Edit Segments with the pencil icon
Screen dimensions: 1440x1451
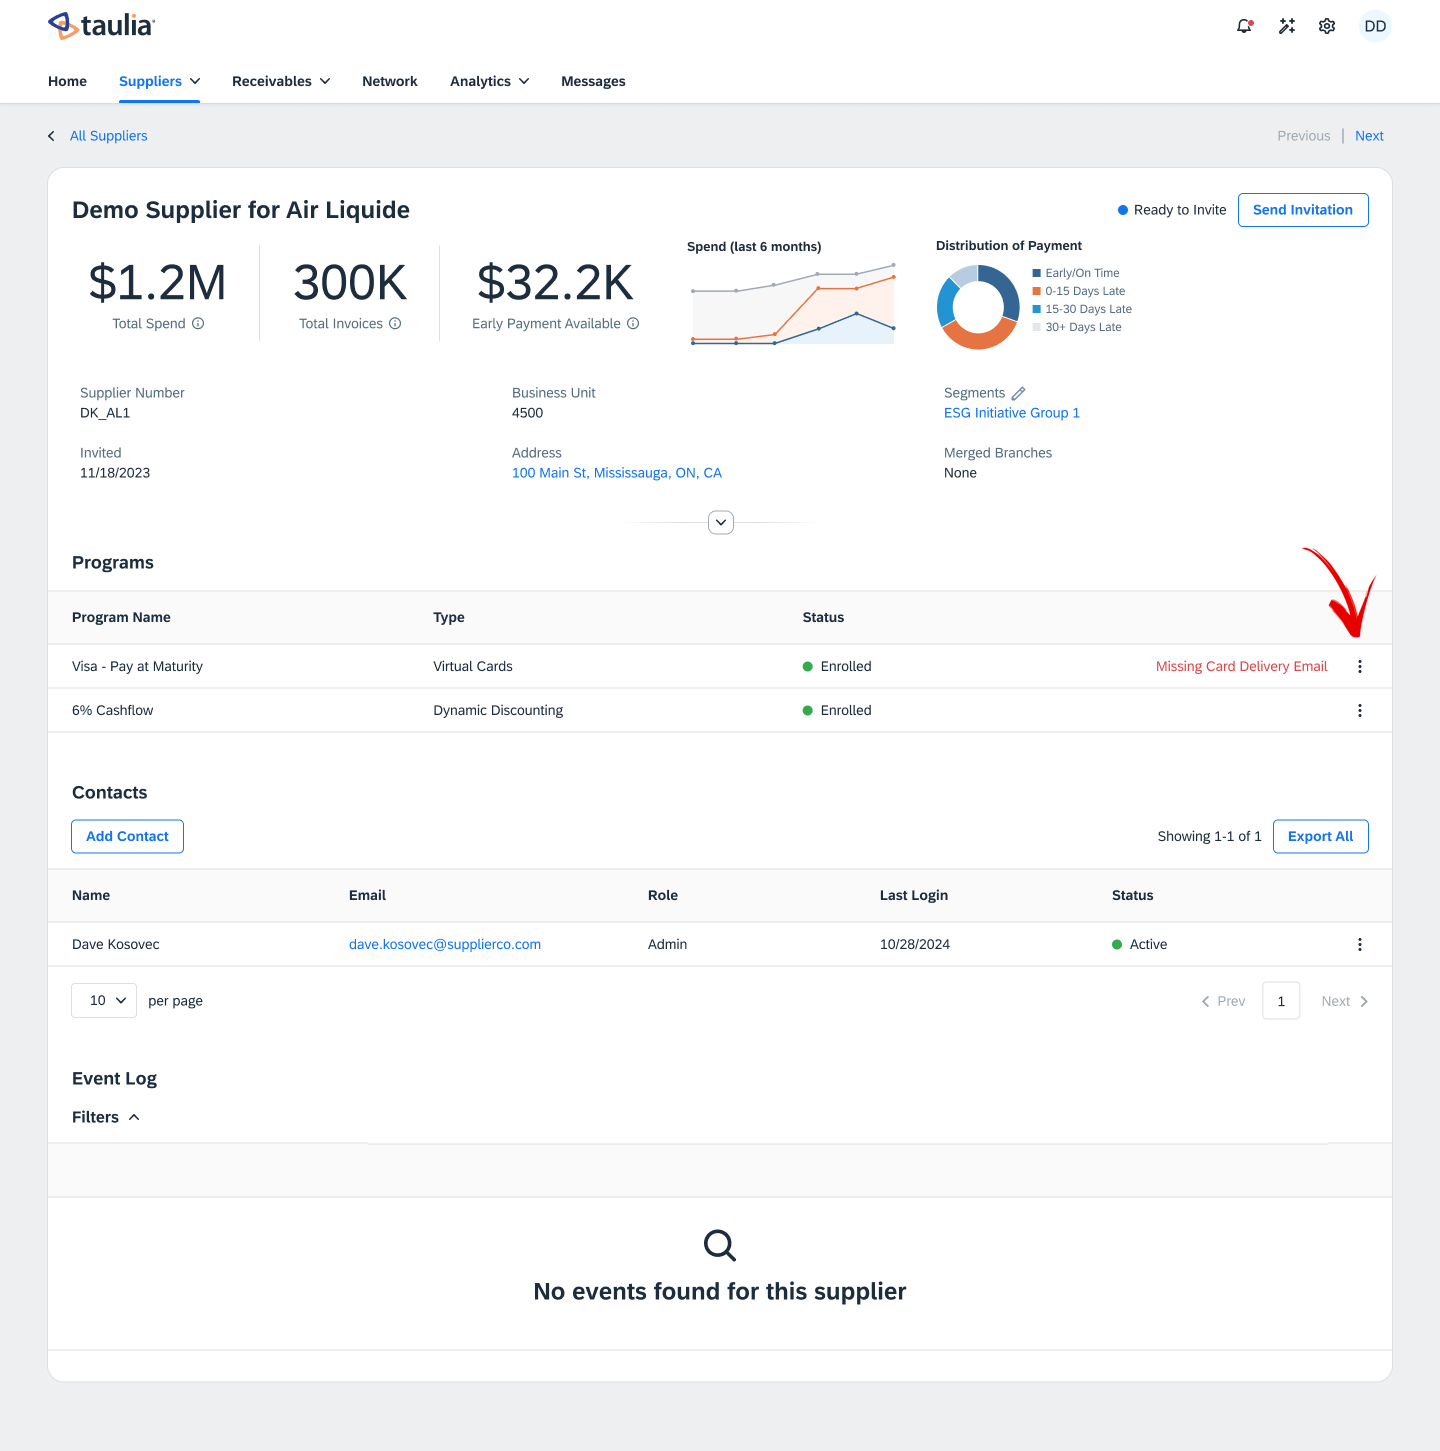pos(1018,393)
